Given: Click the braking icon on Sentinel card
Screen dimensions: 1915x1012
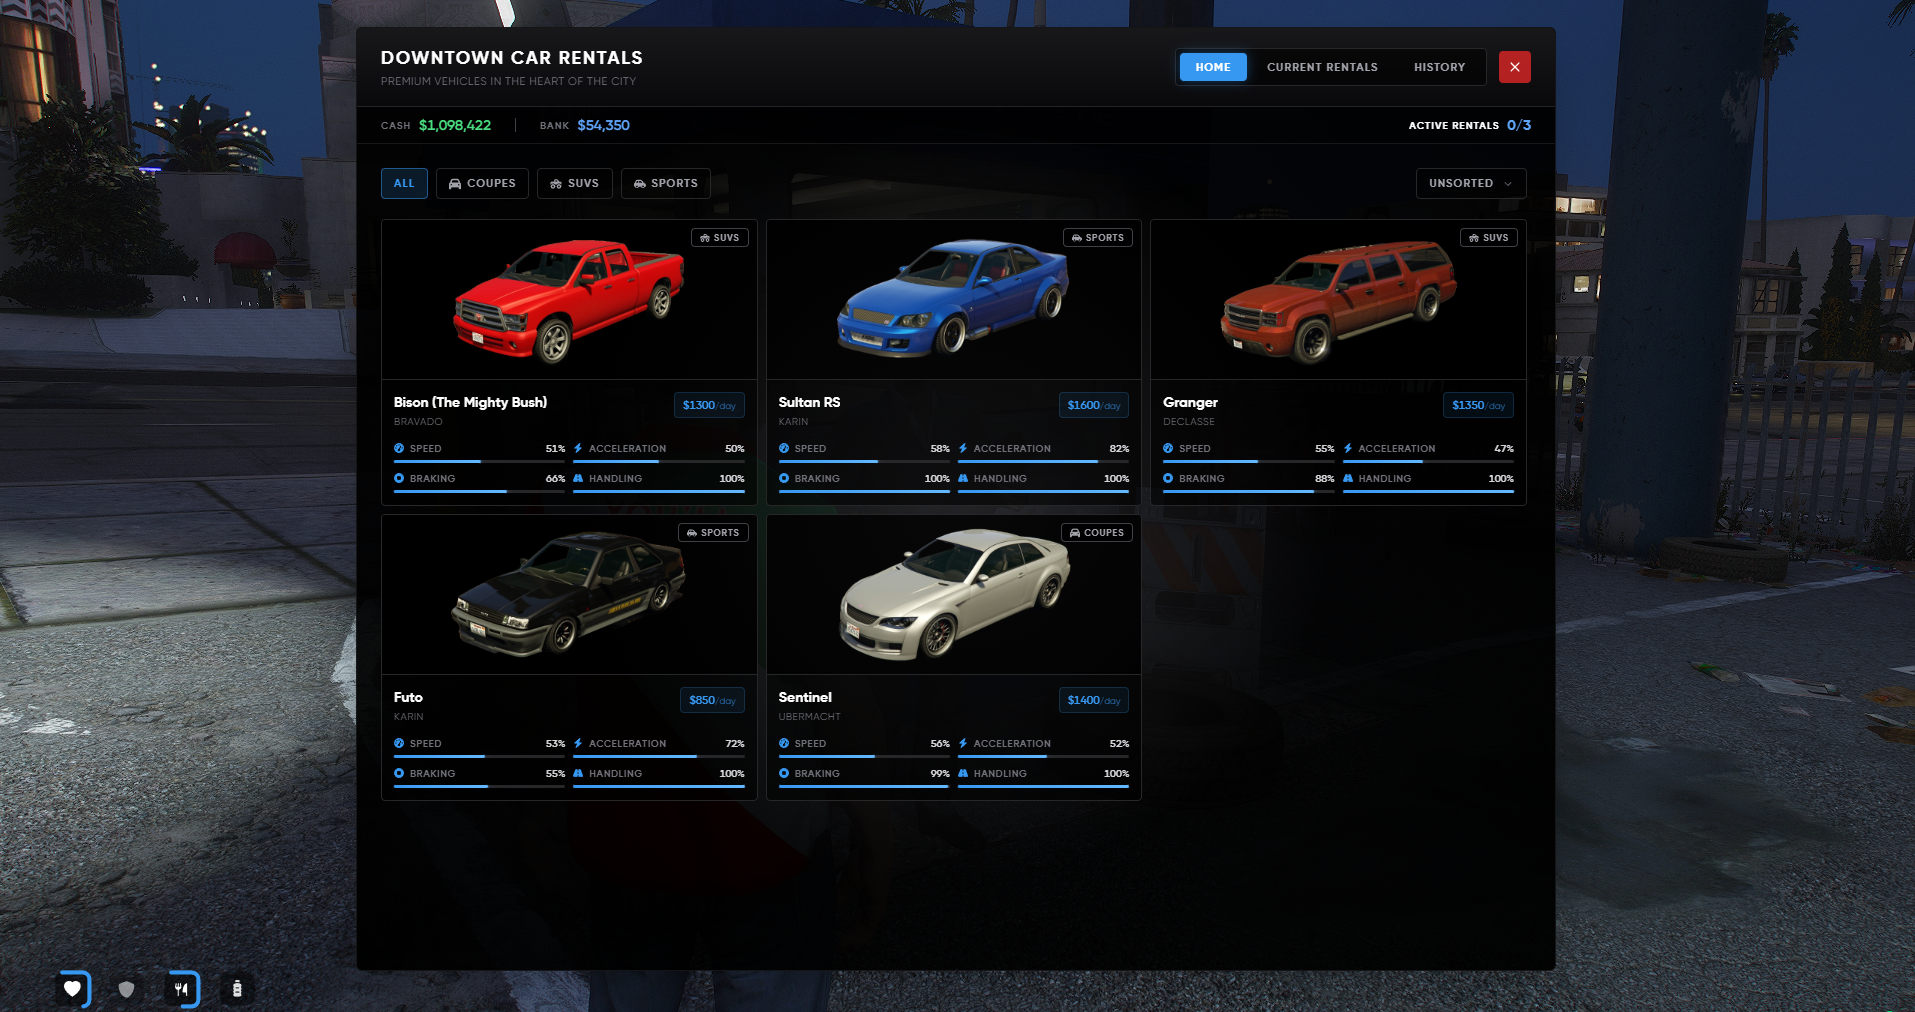Looking at the screenshot, I should pyautogui.click(x=784, y=773).
